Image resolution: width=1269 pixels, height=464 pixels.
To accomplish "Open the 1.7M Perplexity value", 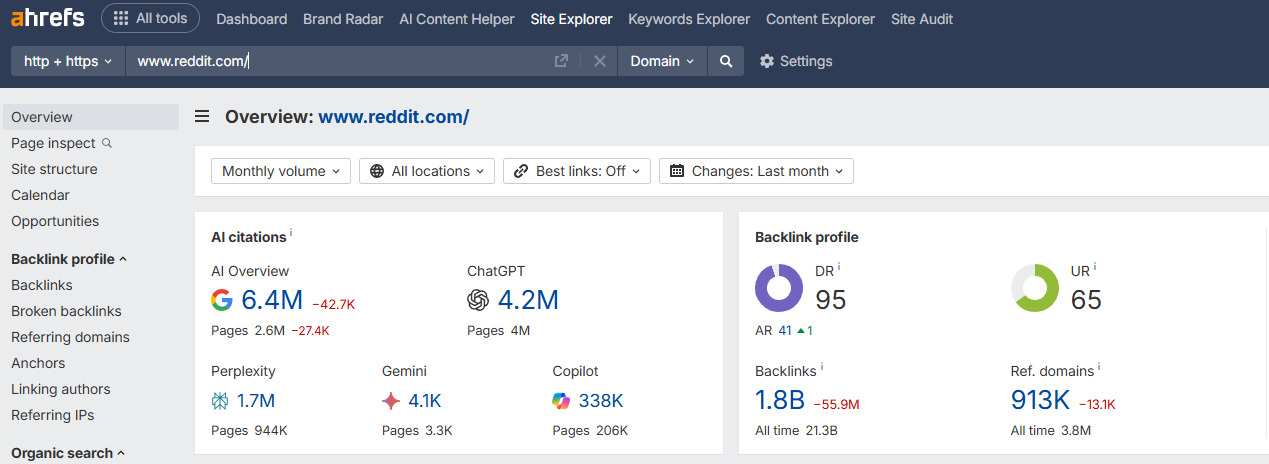I will coord(256,401).
